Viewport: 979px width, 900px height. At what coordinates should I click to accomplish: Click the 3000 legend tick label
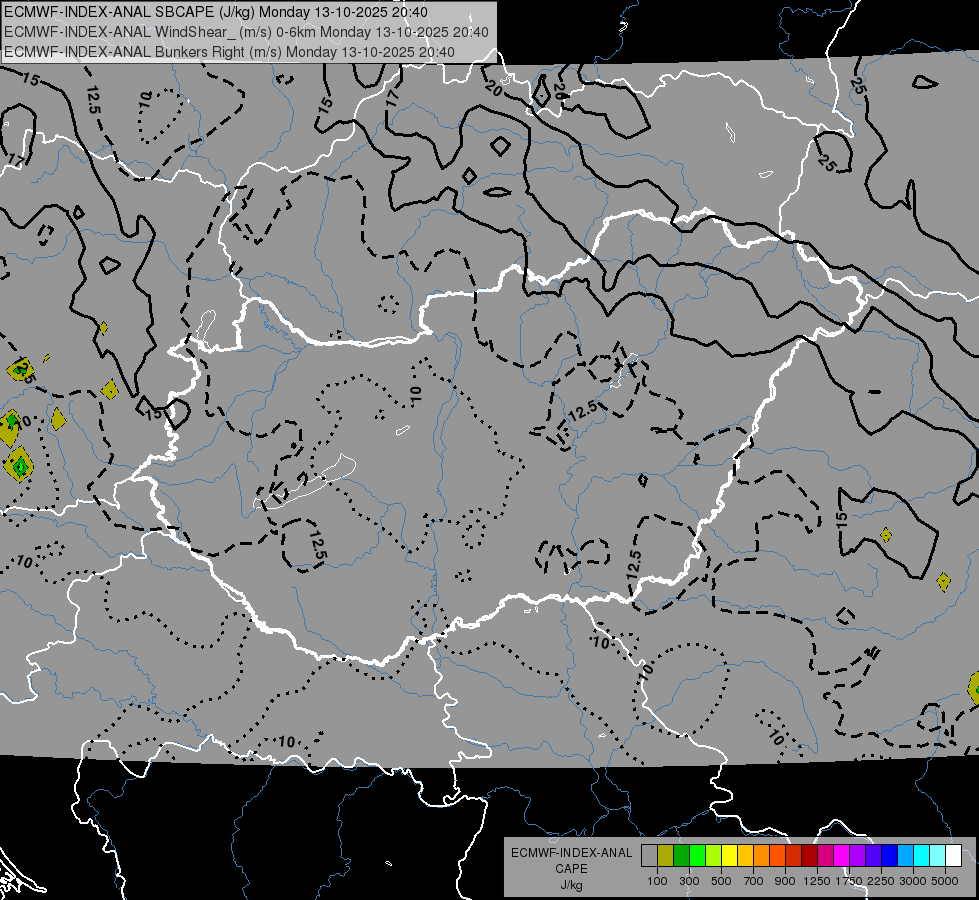(913, 881)
